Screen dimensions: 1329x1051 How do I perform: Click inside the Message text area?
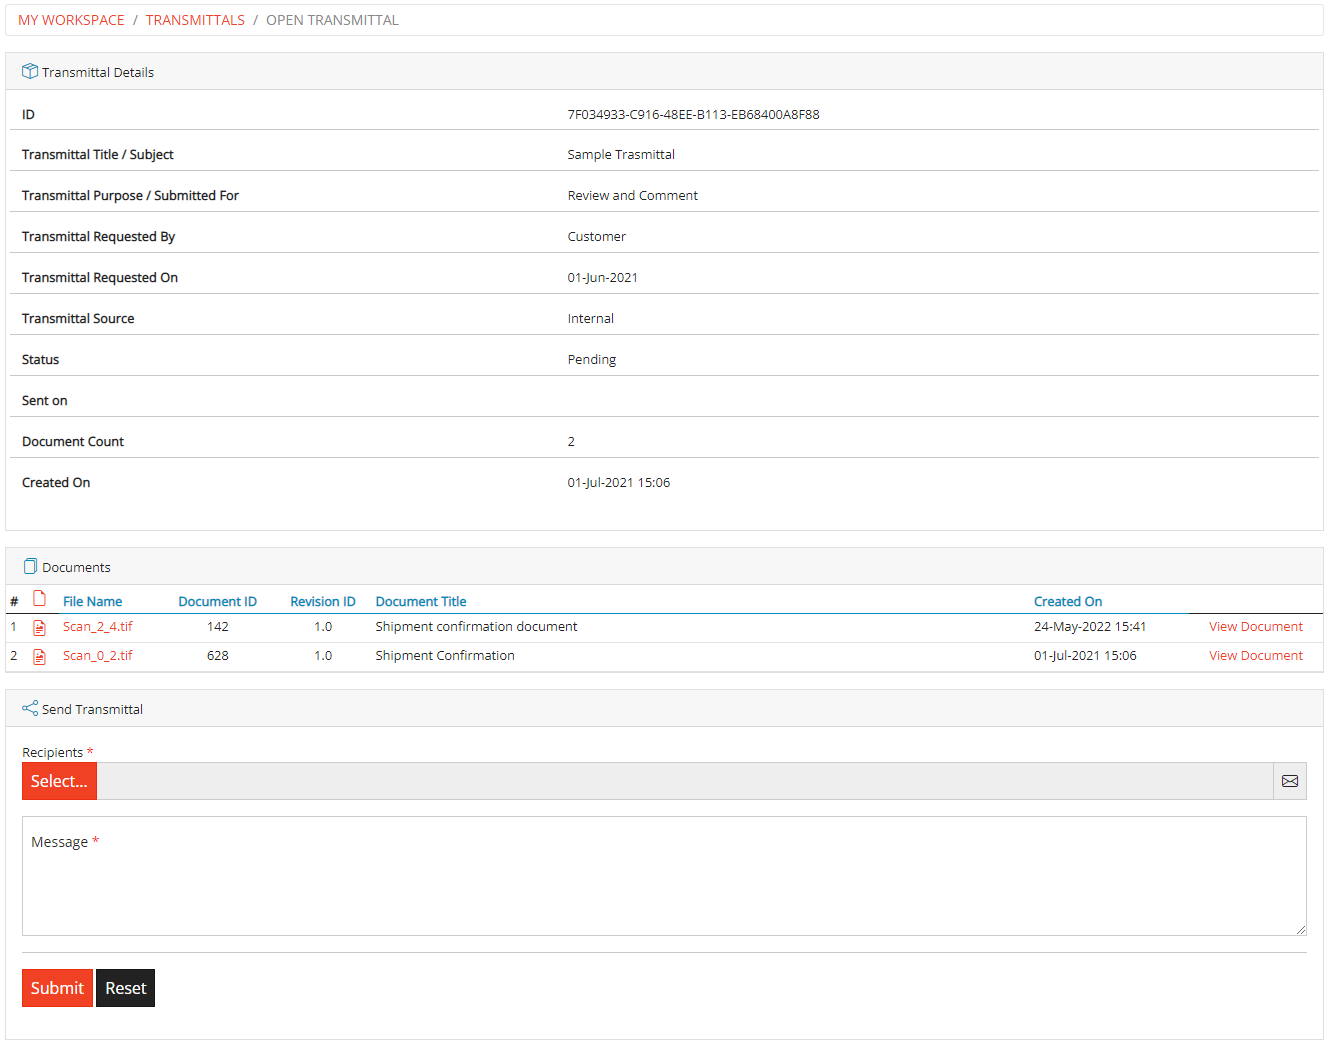point(663,876)
